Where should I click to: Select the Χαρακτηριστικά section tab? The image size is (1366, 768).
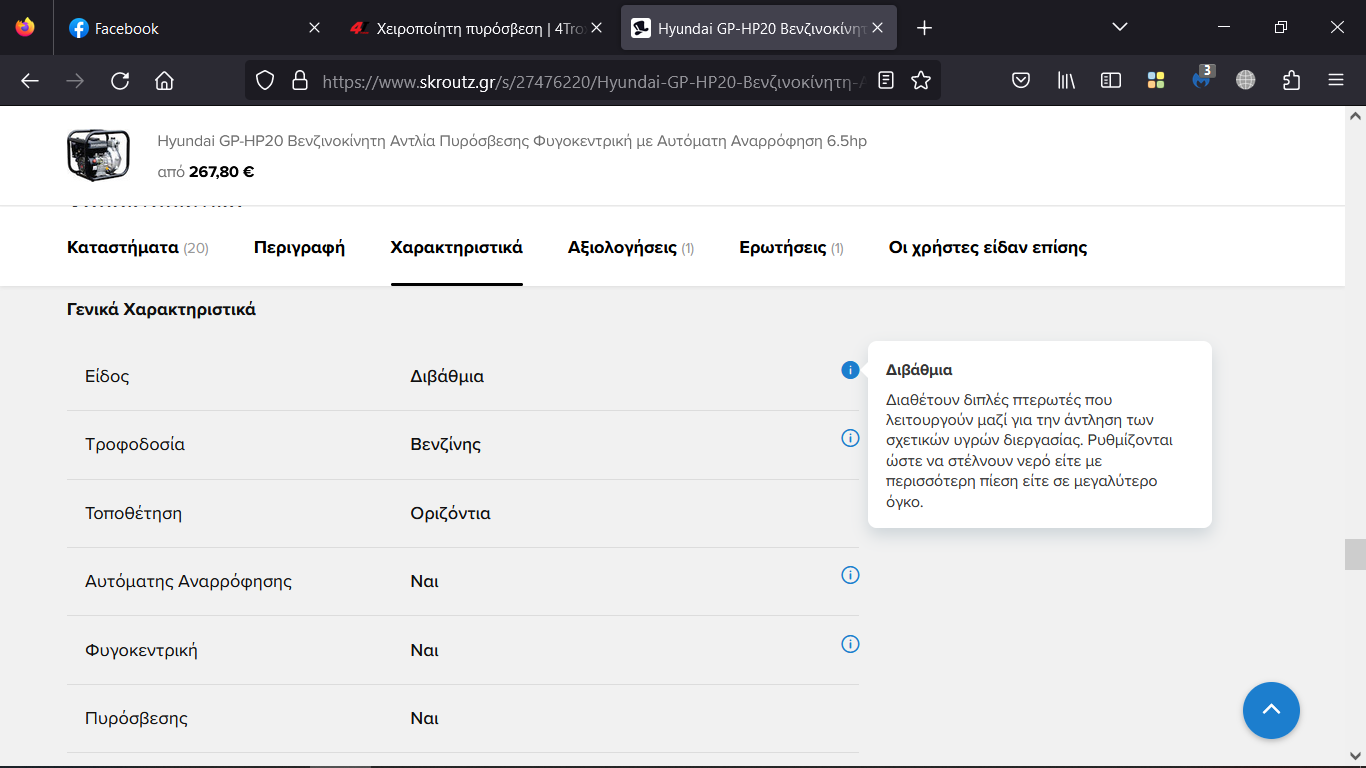click(456, 247)
